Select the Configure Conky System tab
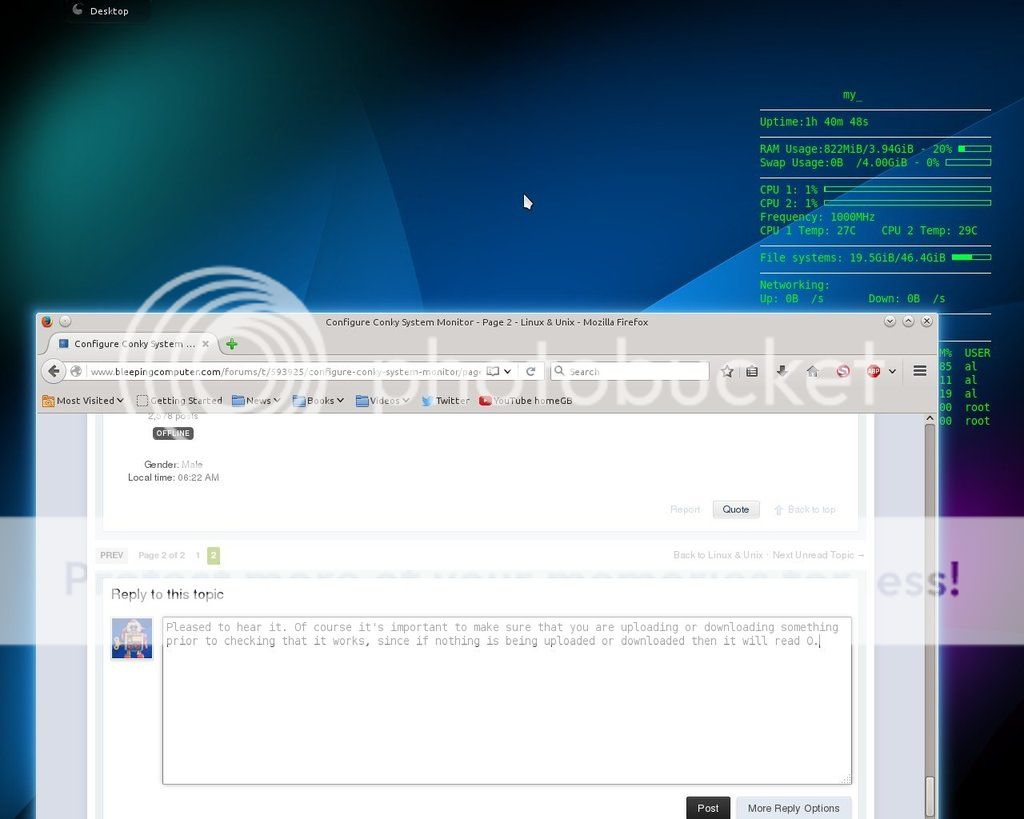The width and height of the screenshot is (1024, 819). (x=128, y=344)
